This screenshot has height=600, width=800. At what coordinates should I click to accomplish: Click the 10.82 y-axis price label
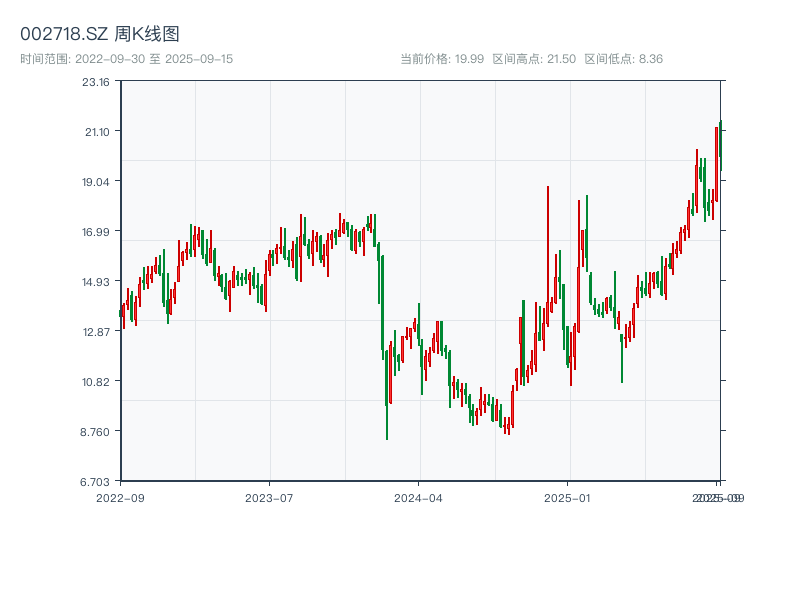click(x=96, y=381)
